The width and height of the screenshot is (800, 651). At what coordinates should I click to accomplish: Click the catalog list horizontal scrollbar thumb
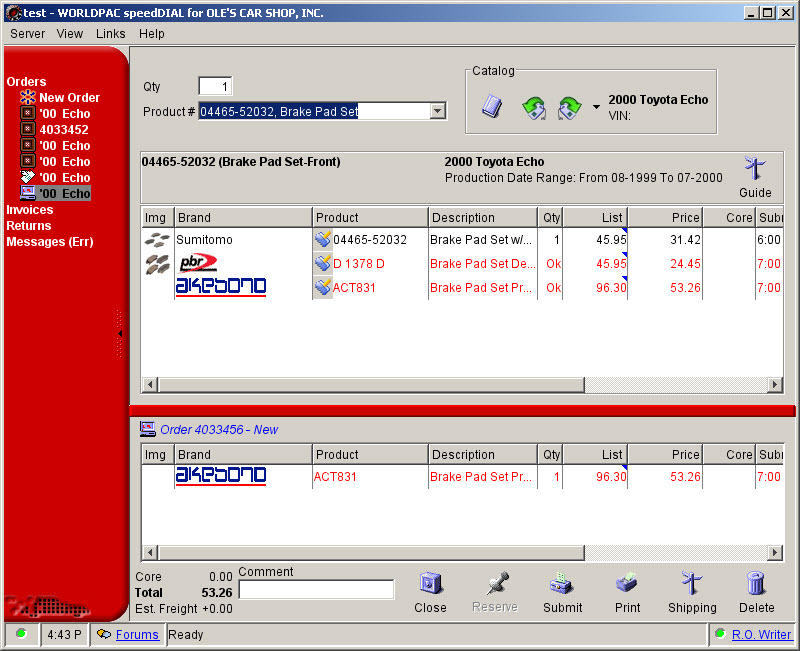pos(371,385)
